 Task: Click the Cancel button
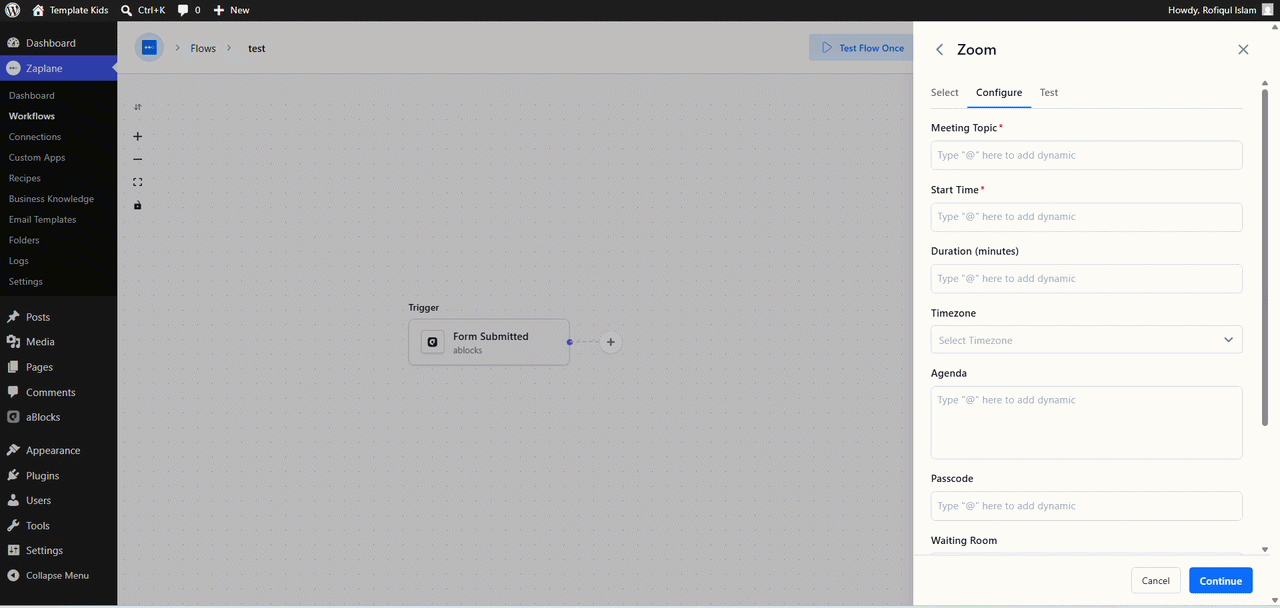click(1155, 580)
